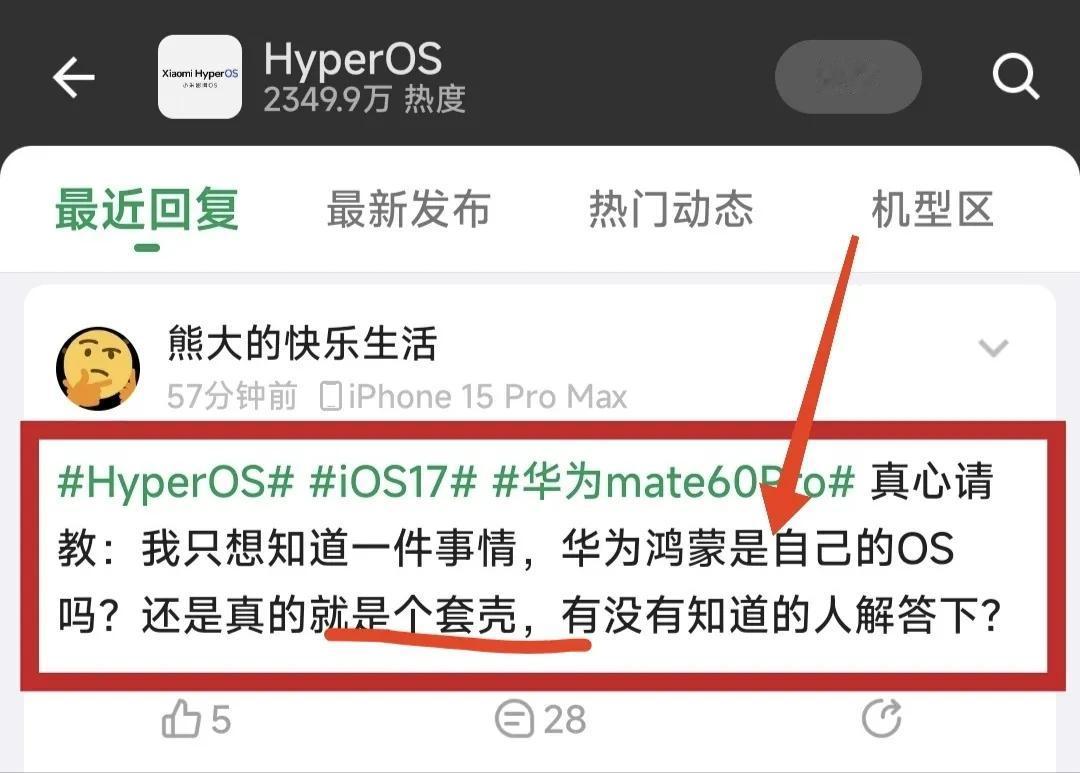The width and height of the screenshot is (1080, 773).
Task: Expand the post options chevron
Action: tap(993, 348)
